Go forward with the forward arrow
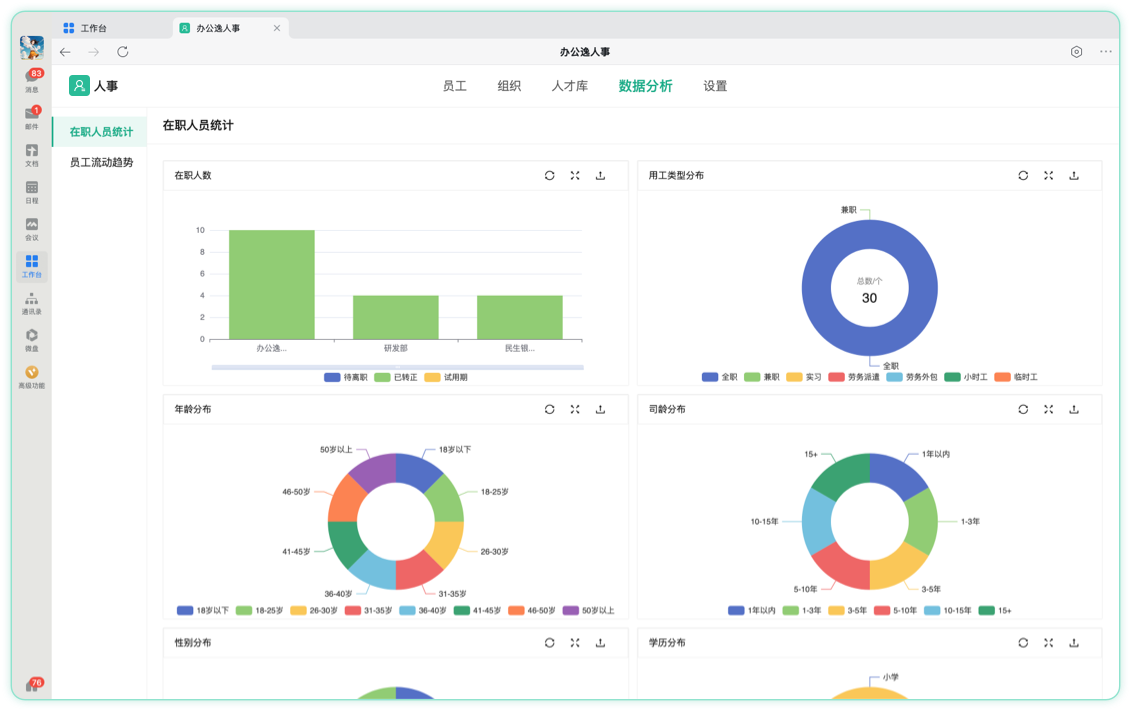The width and height of the screenshot is (1131, 711). click(94, 52)
